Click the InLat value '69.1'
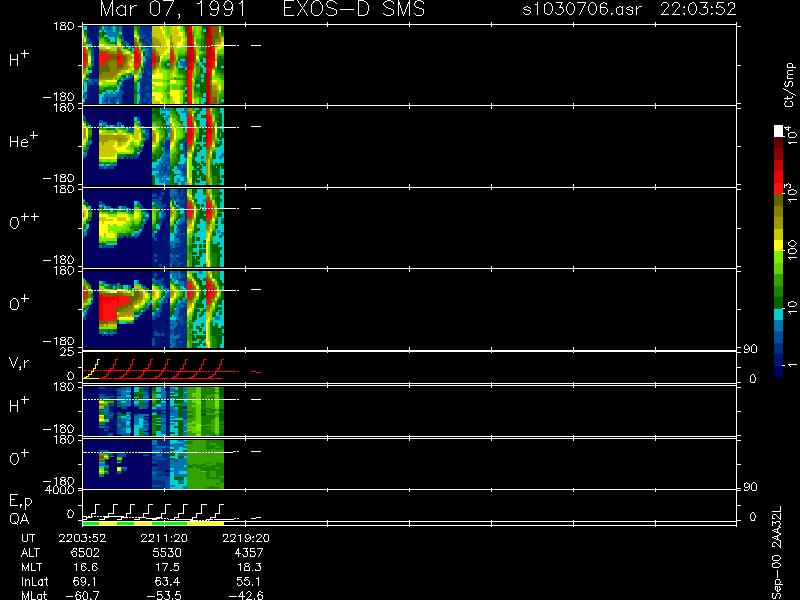 [x=86, y=581]
